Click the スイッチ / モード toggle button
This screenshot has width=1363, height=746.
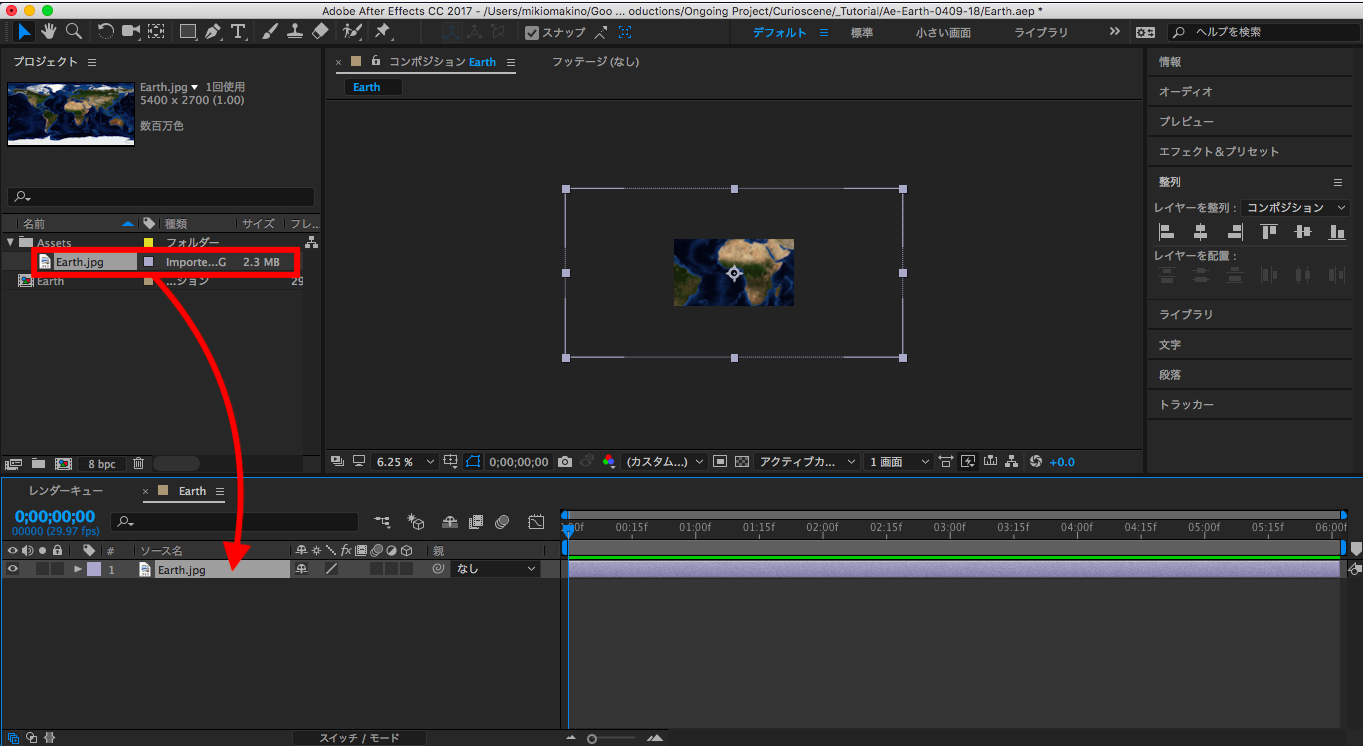tap(359, 738)
